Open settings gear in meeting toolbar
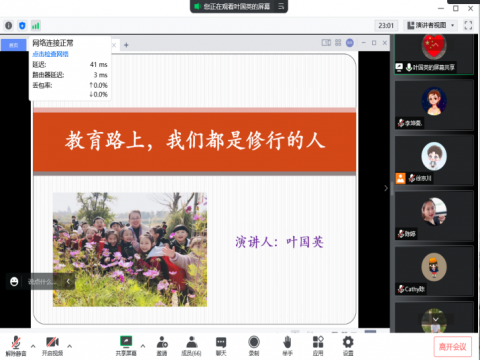Screen dimensions: 480x360 pos(348,346)
